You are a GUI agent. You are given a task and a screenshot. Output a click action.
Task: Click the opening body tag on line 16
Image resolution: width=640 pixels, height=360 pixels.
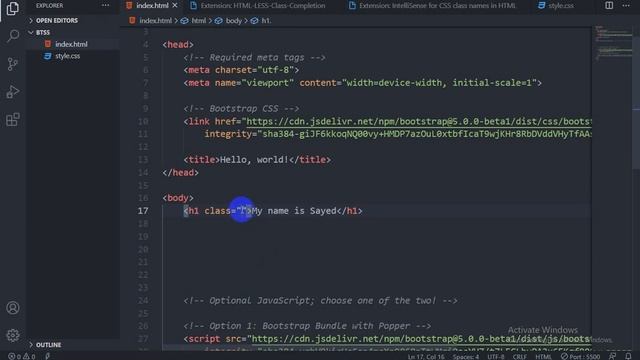(x=178, y=198)
